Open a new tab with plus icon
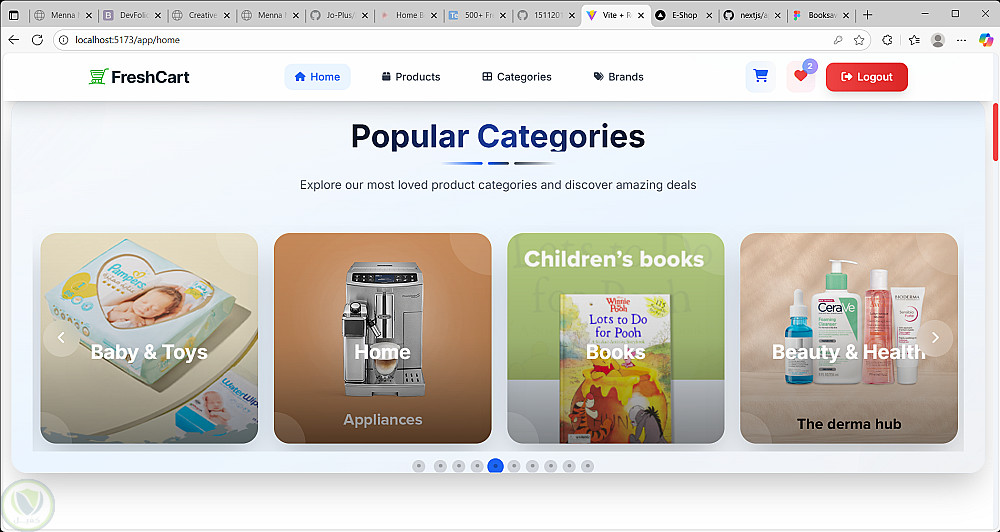This screenshot has width=1000, height=532. [867, 15]
